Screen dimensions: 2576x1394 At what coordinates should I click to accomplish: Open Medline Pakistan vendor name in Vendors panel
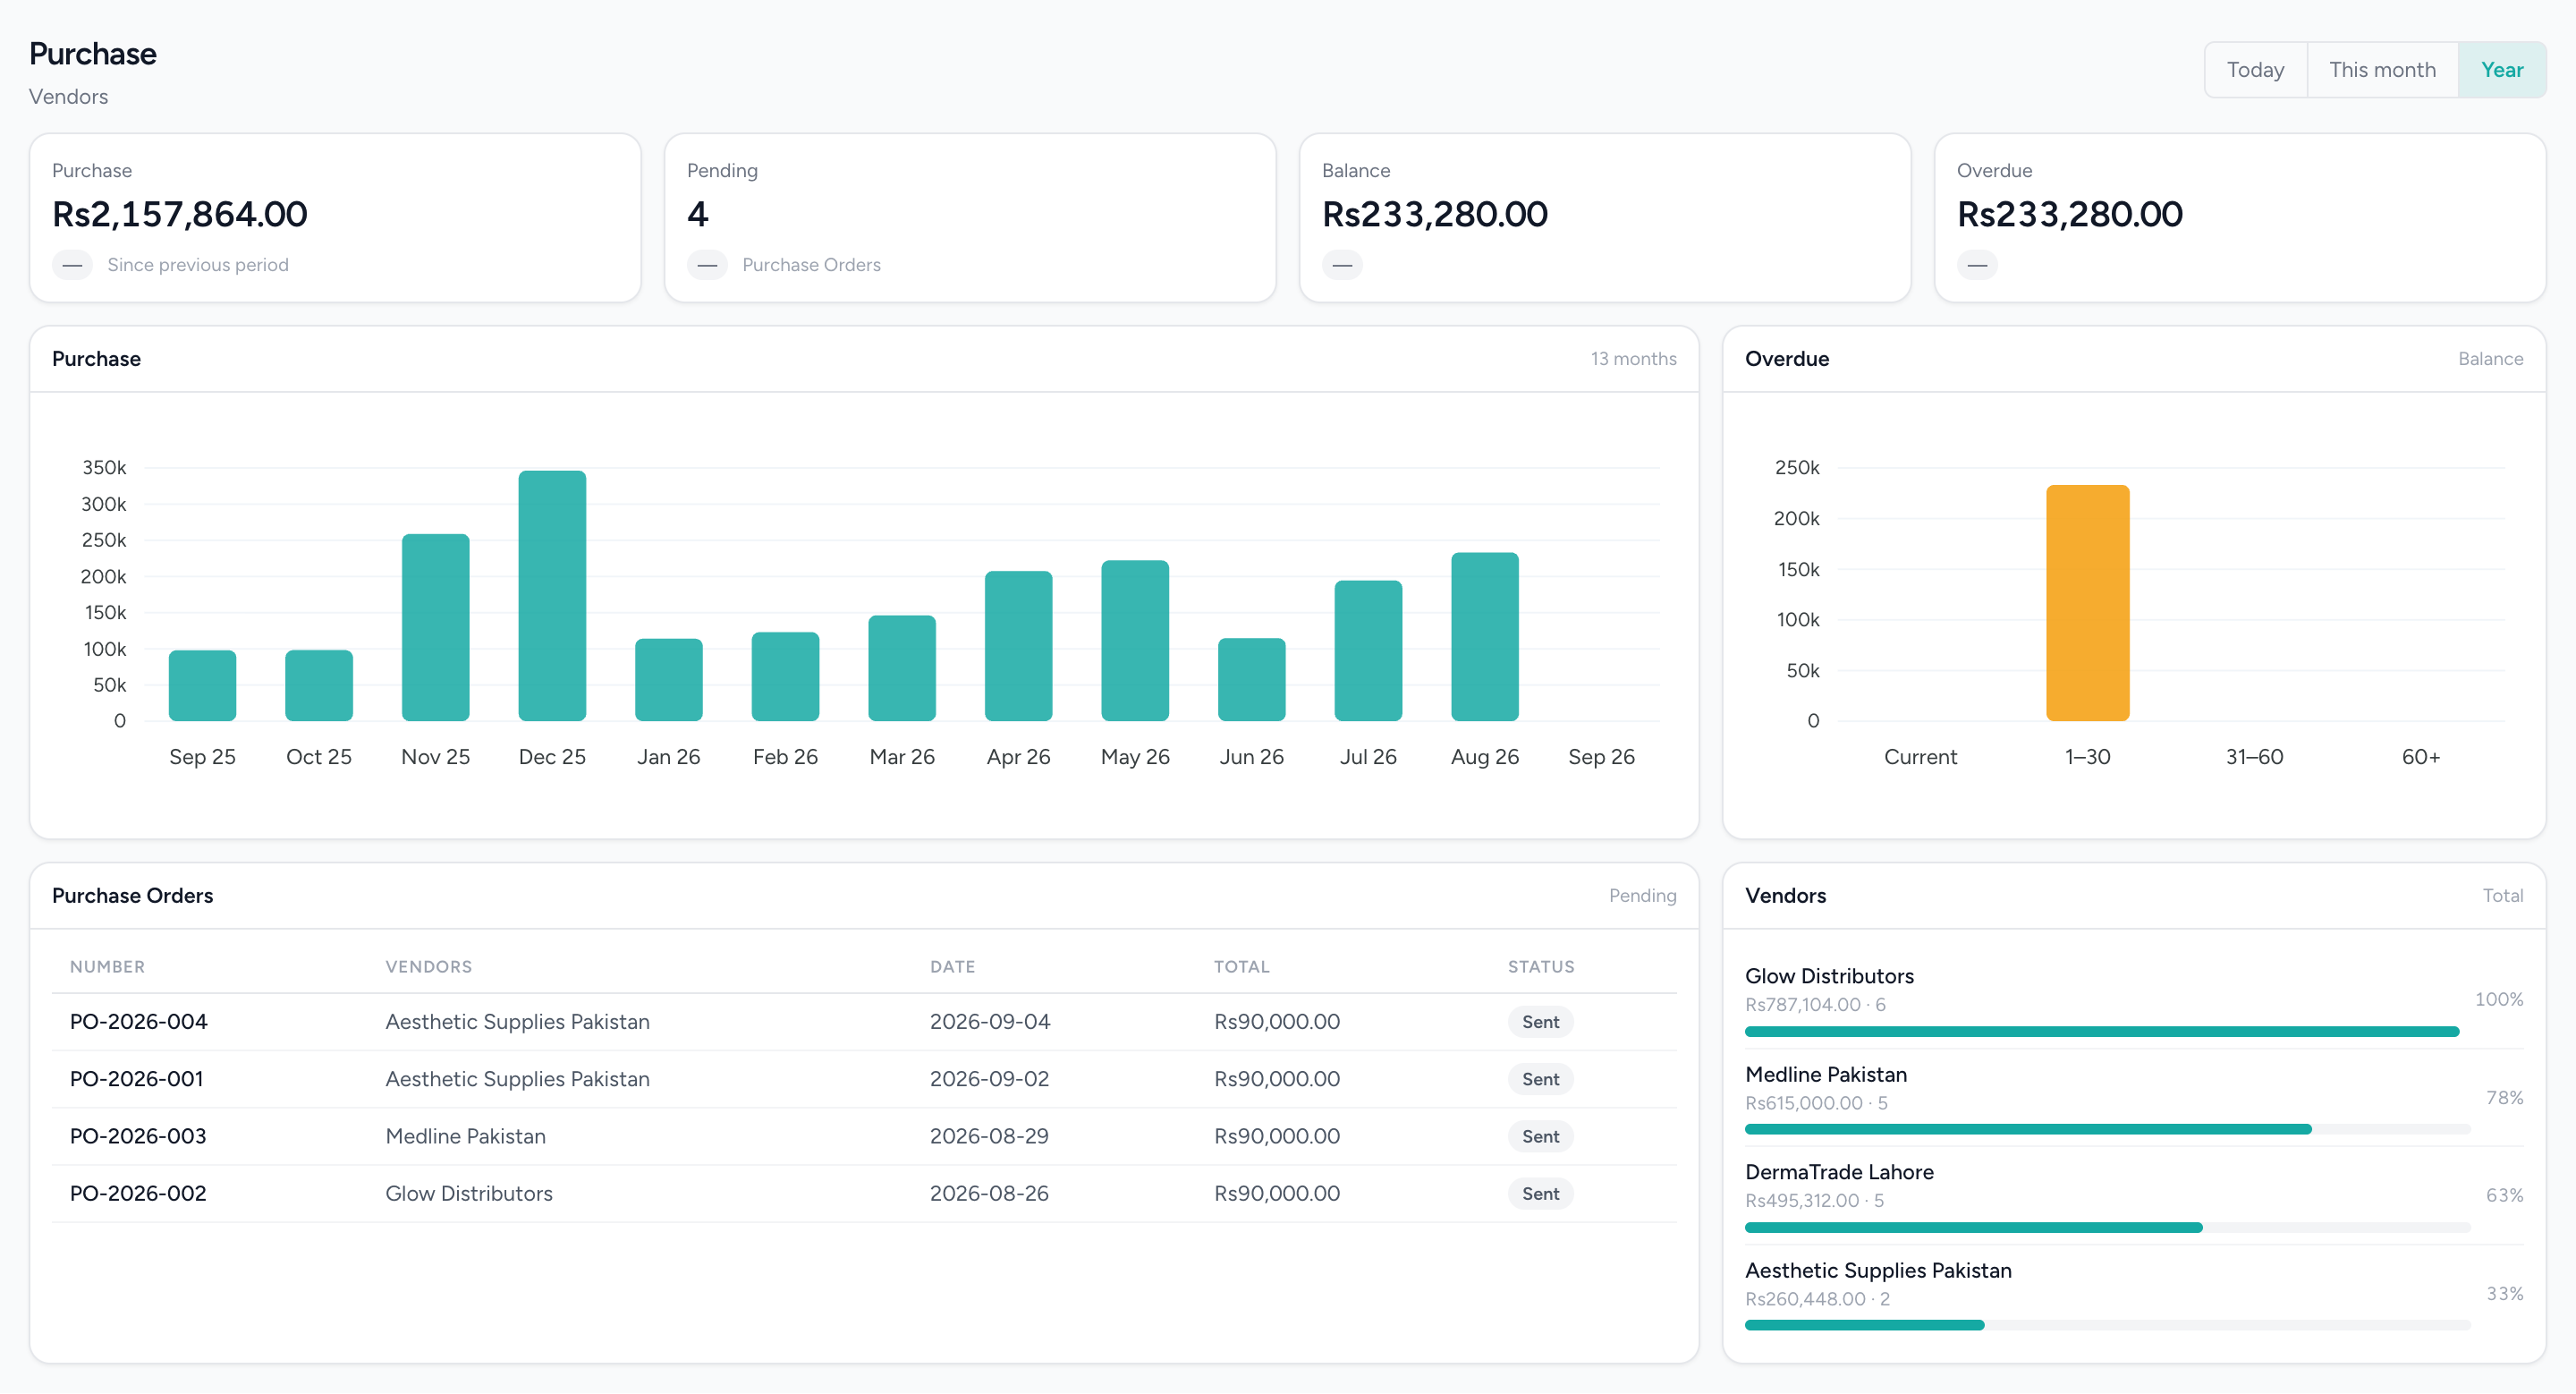click(x=1825, y=1074)
